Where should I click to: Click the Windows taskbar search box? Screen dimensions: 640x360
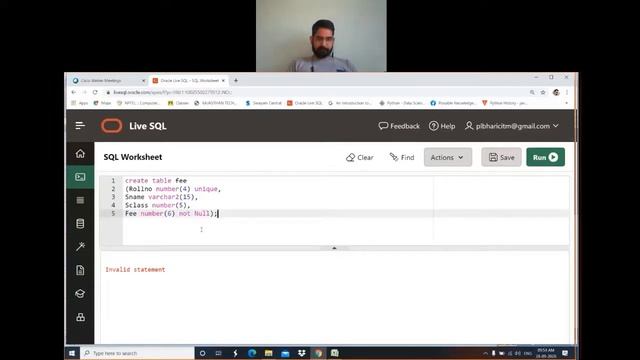point(138,353)
